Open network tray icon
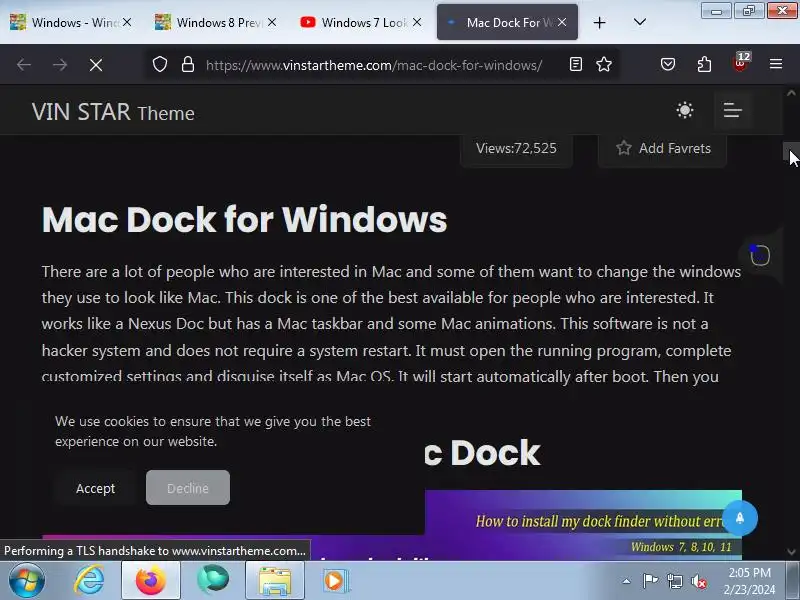 (x=674, y=581)
